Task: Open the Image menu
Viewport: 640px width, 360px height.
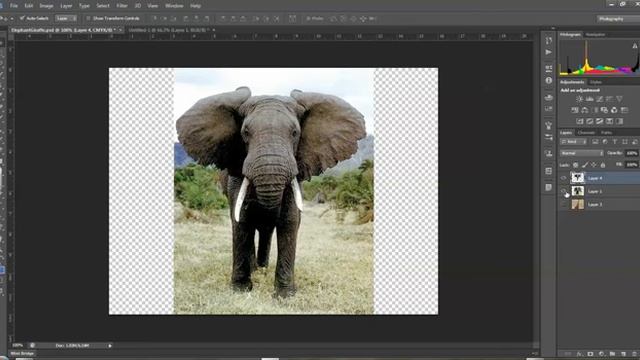Action: pyautogui.click(x=46, y=6)
